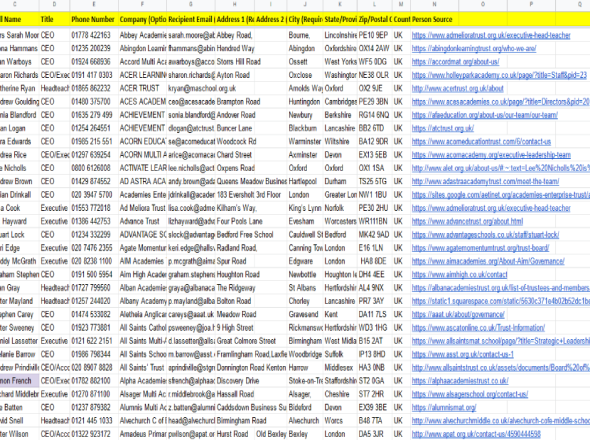
Task: Open the asst.org.uk contact-us link
Action: click(x=463, y=355)
